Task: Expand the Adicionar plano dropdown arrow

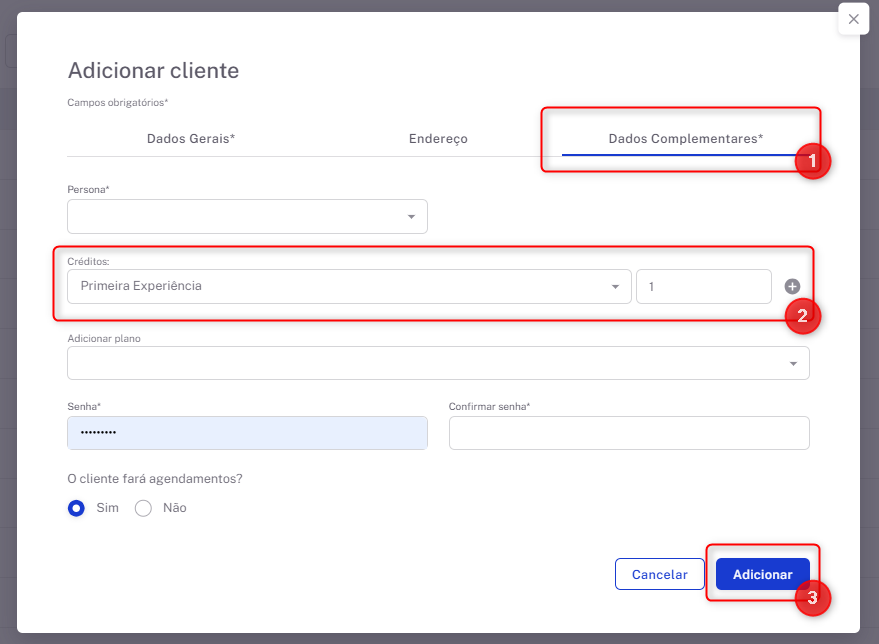Action: (x=793, y=364)
